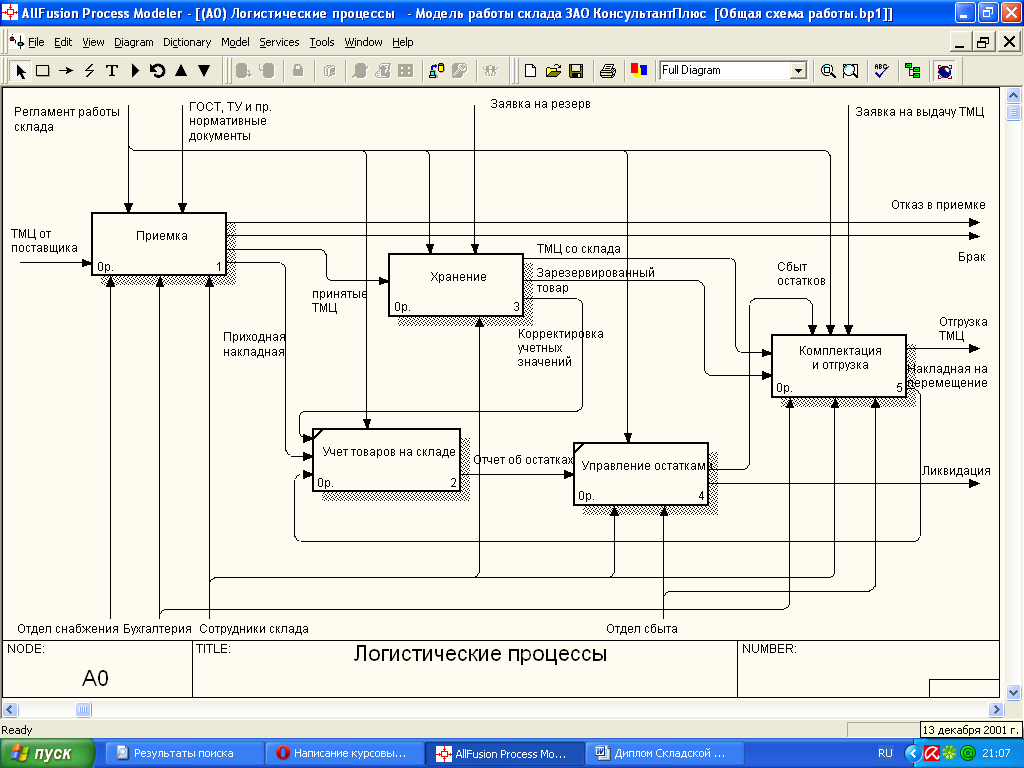Click the RU language indicator

tap(885, 753)
